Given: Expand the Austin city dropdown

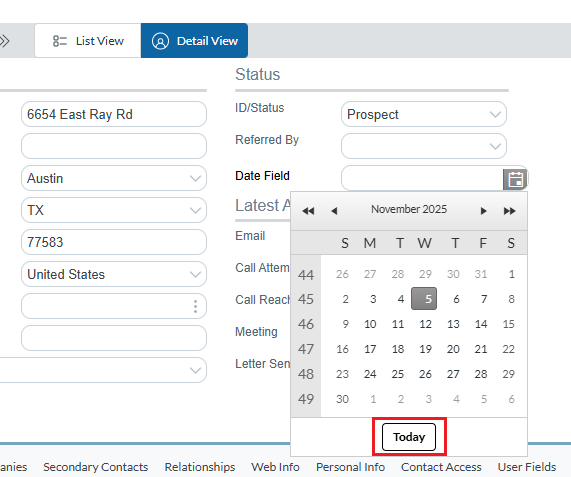Looking at the screenshot, I should [x=195, y=178].
